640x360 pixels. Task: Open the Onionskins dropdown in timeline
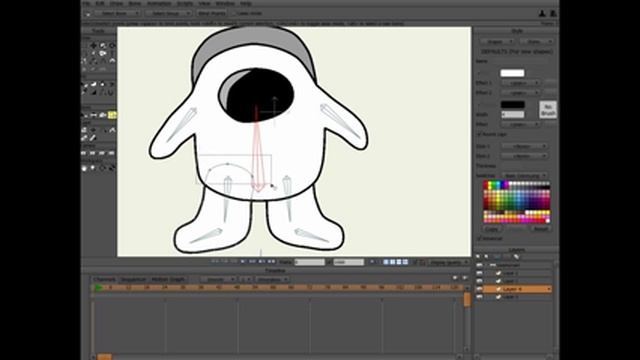(x=273, y=280)
